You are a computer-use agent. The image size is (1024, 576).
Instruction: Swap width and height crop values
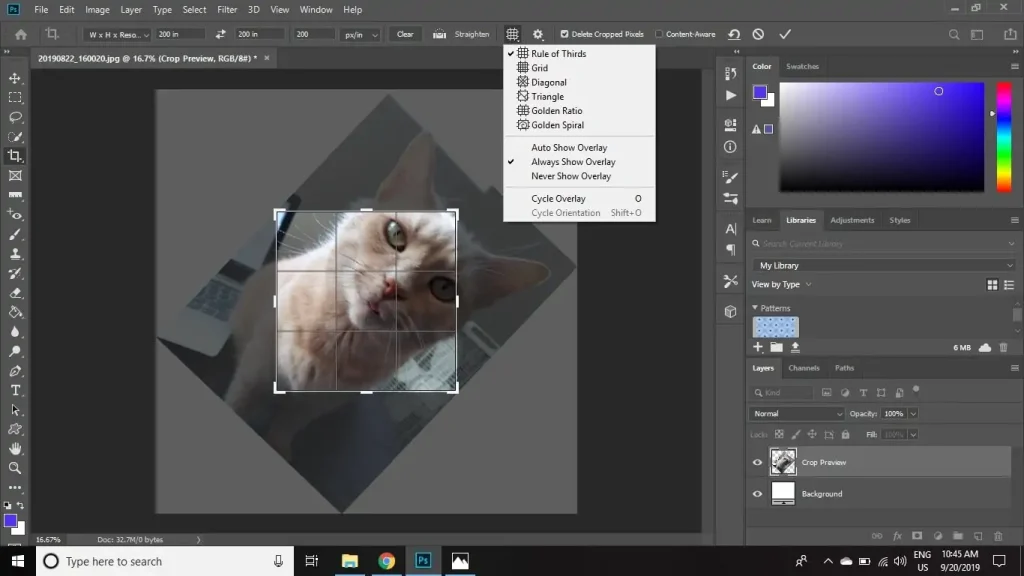pyautogui.click(x=221, y=34)
